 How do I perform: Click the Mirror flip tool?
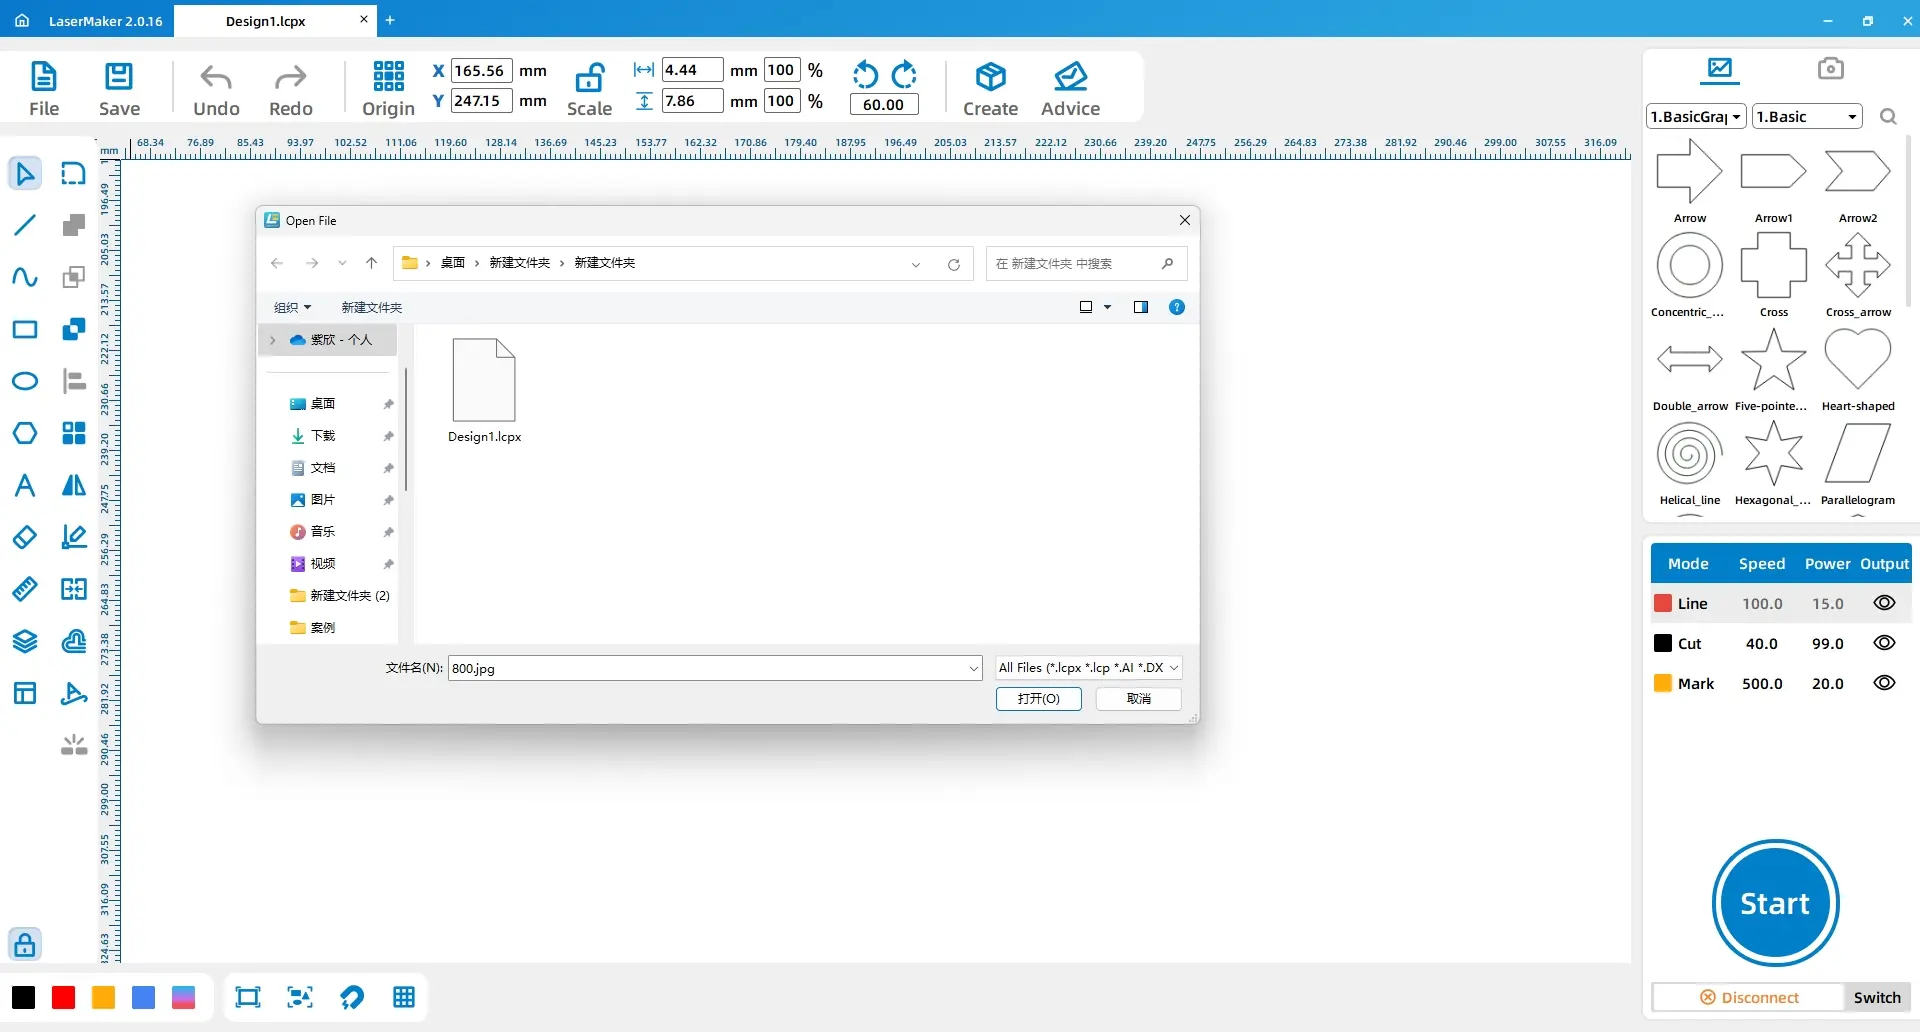tap(74, 485)
